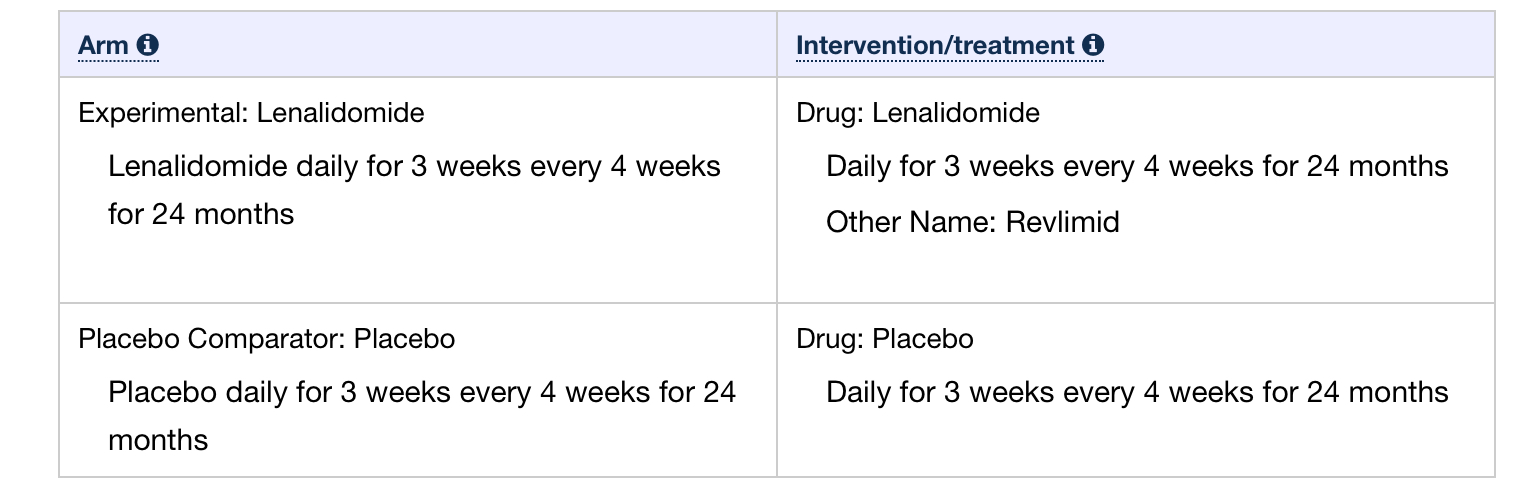Screen dimensions: 1536x491
Task: Click 'Lenalidomide daily for 3 weeks' description line
Action: click(414, 165)
